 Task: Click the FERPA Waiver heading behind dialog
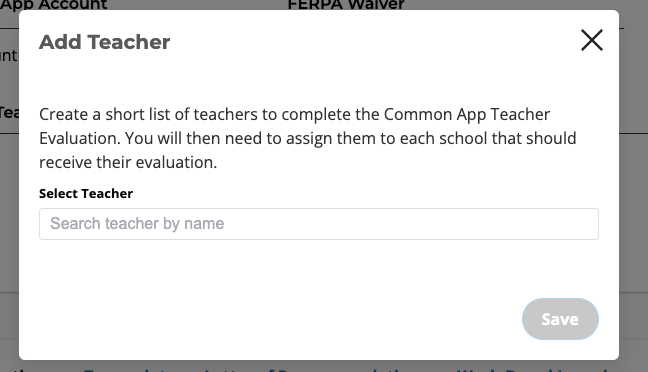click(346, 5)
